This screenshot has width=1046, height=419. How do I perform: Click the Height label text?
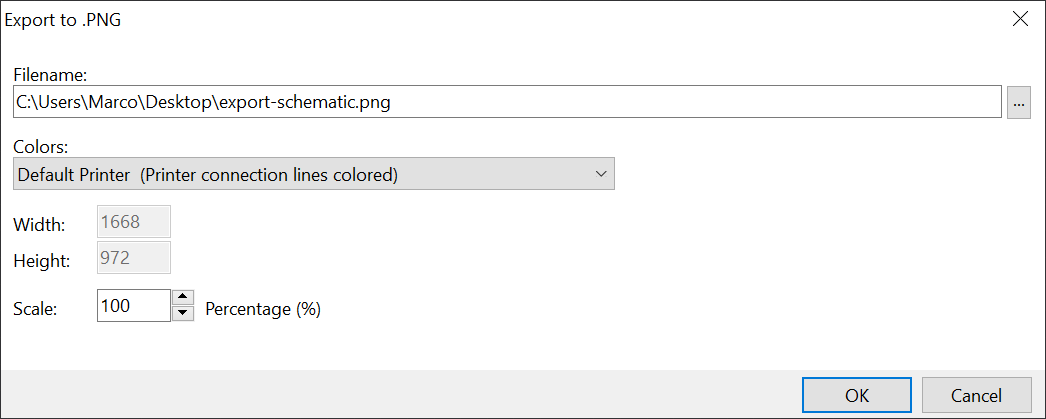tap(42, 261)
